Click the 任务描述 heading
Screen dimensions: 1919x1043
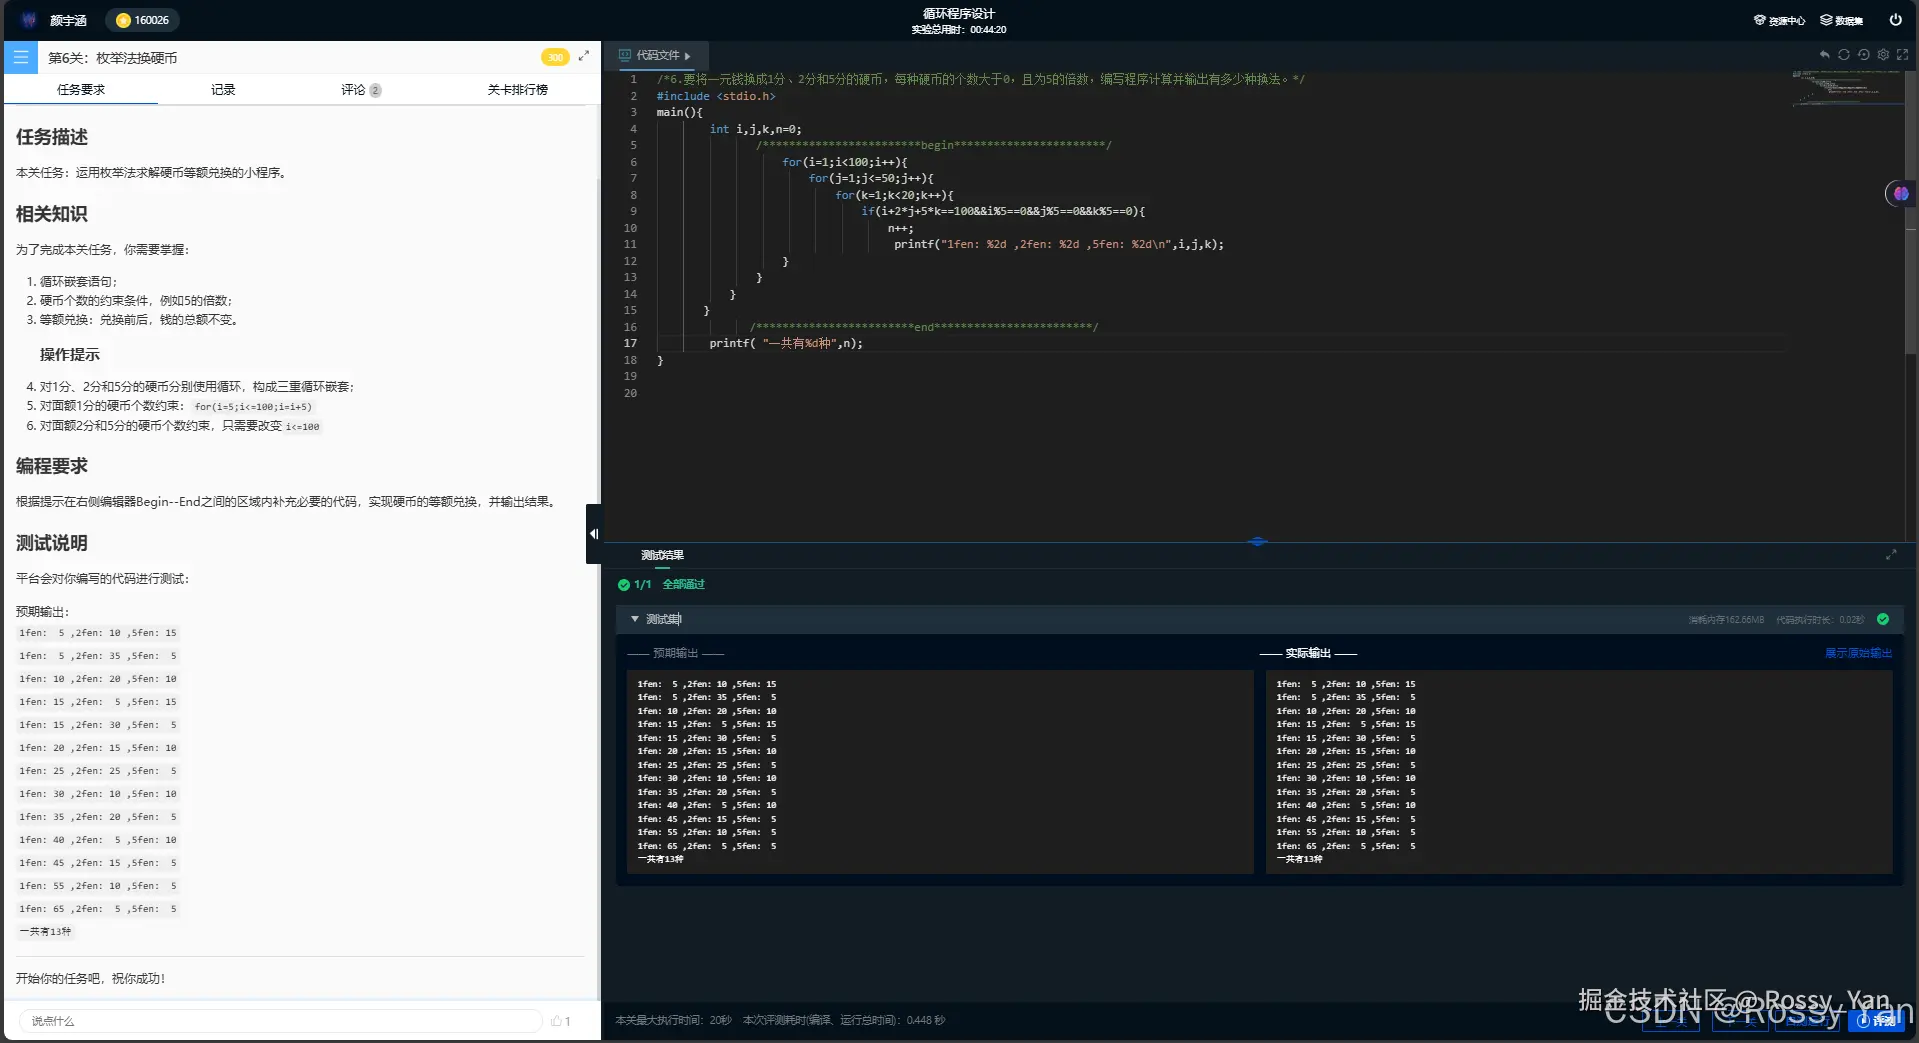pyautogui.click(x=52, y=137)
